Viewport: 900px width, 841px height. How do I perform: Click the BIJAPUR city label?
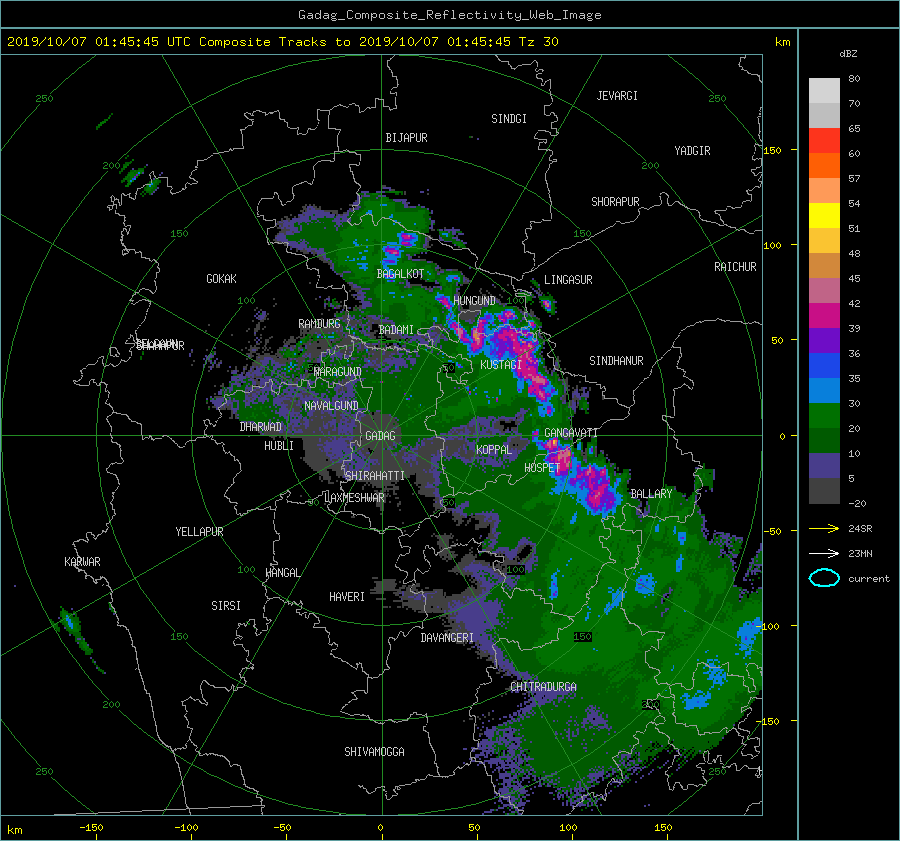click(x=406, y=138)
